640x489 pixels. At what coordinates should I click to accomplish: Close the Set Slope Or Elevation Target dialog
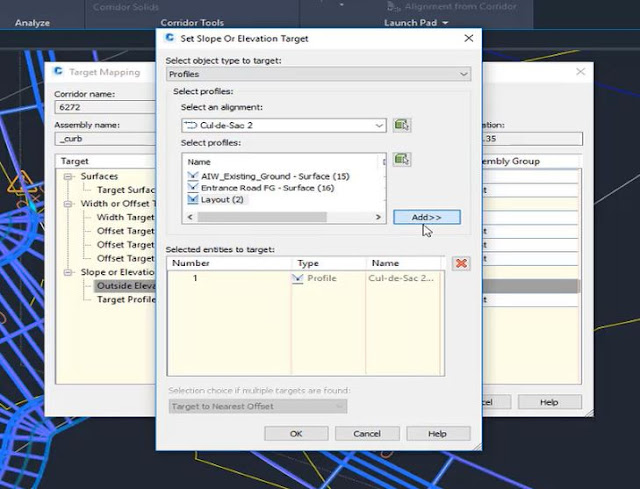(x=469, y=38)
